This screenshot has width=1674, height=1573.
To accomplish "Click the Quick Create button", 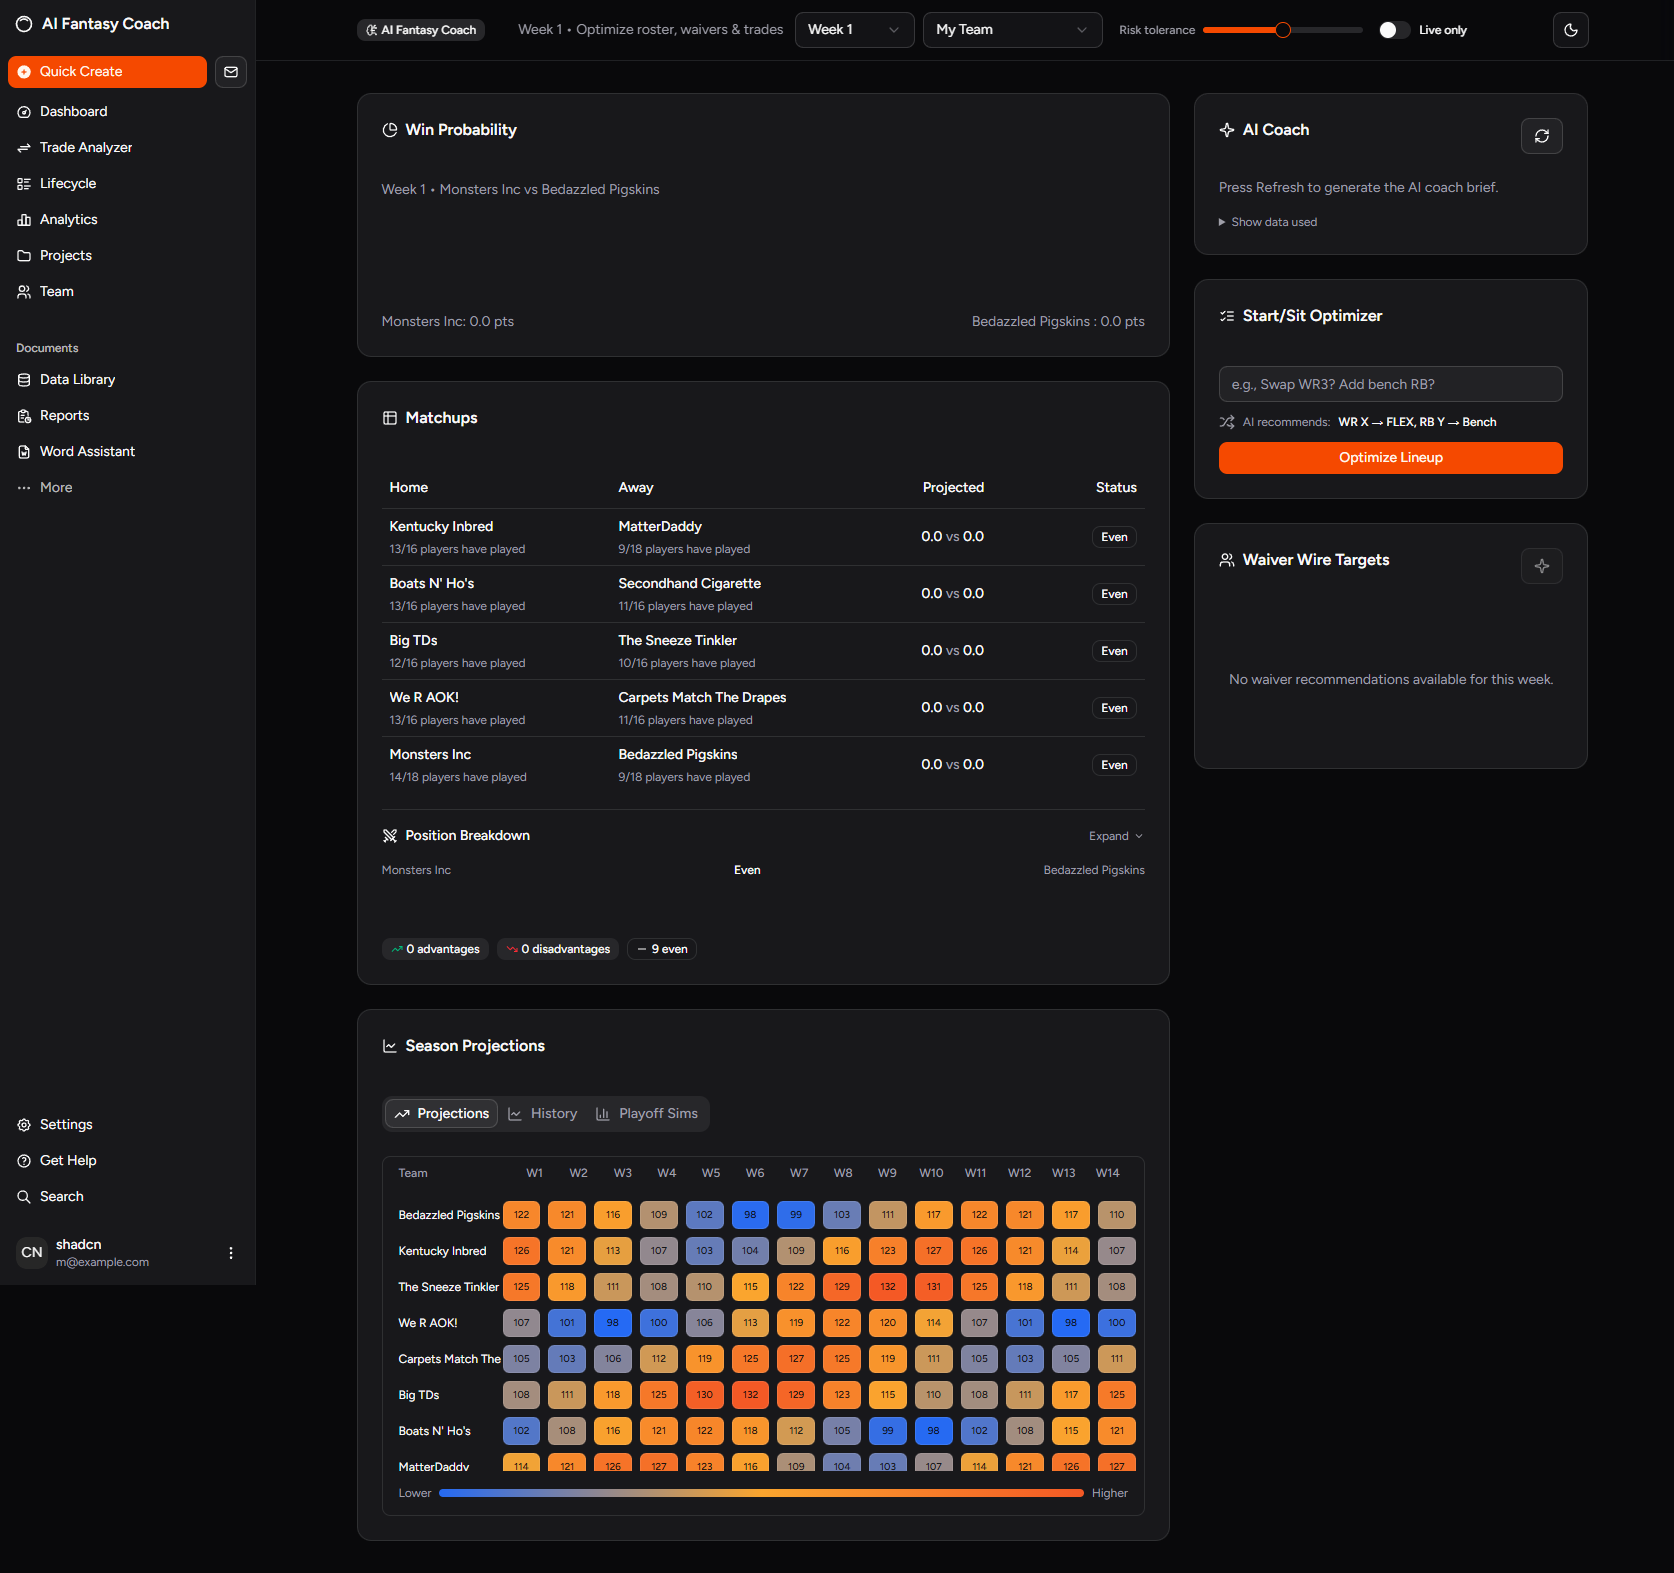I will 107,72.
